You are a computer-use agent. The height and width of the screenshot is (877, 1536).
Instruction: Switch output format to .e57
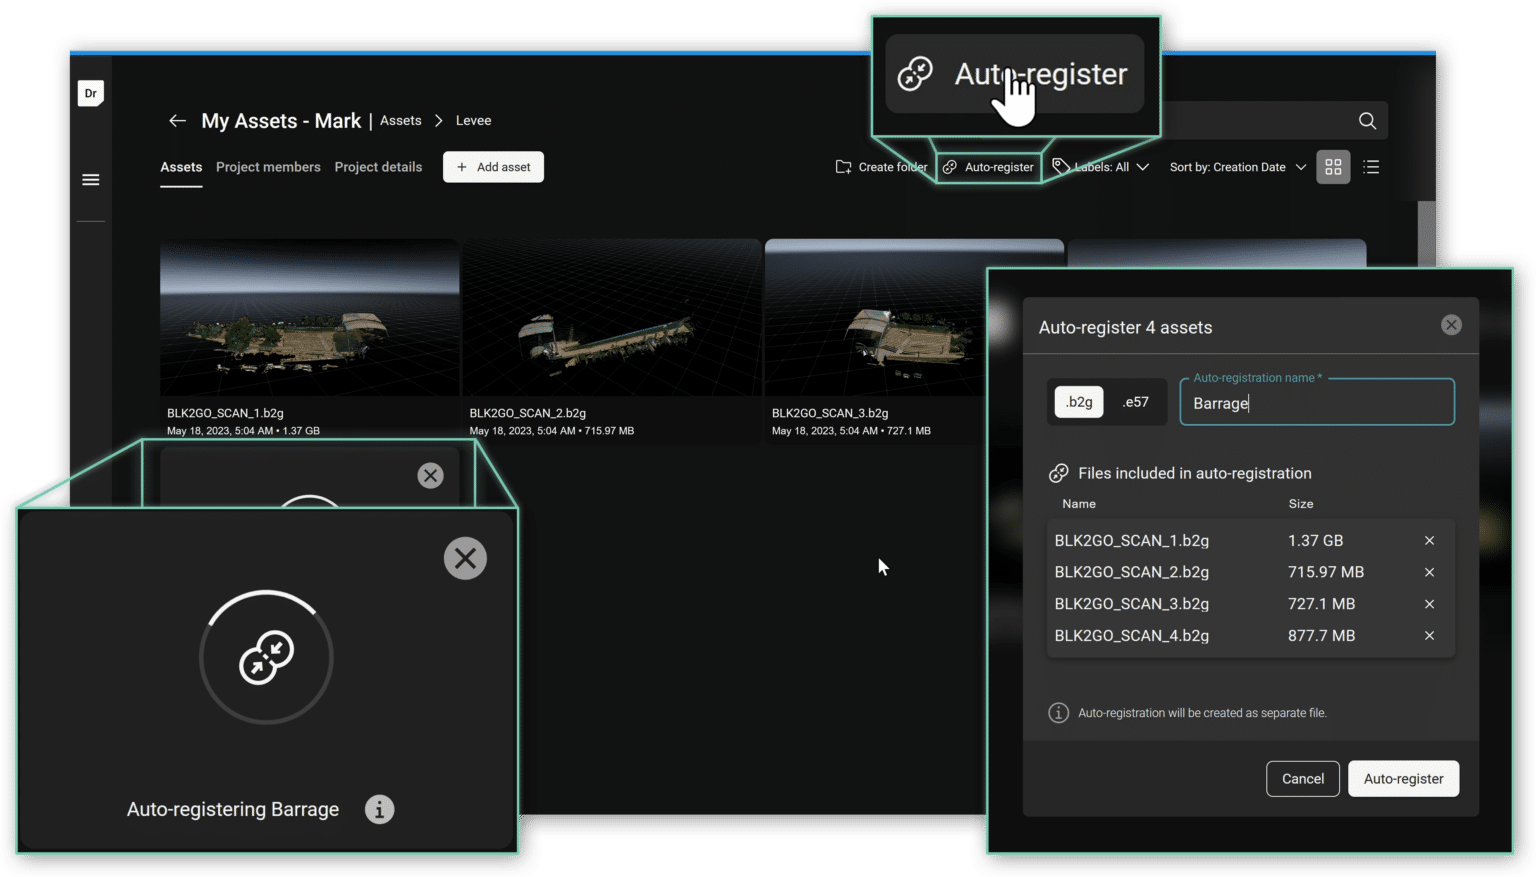1135,401
